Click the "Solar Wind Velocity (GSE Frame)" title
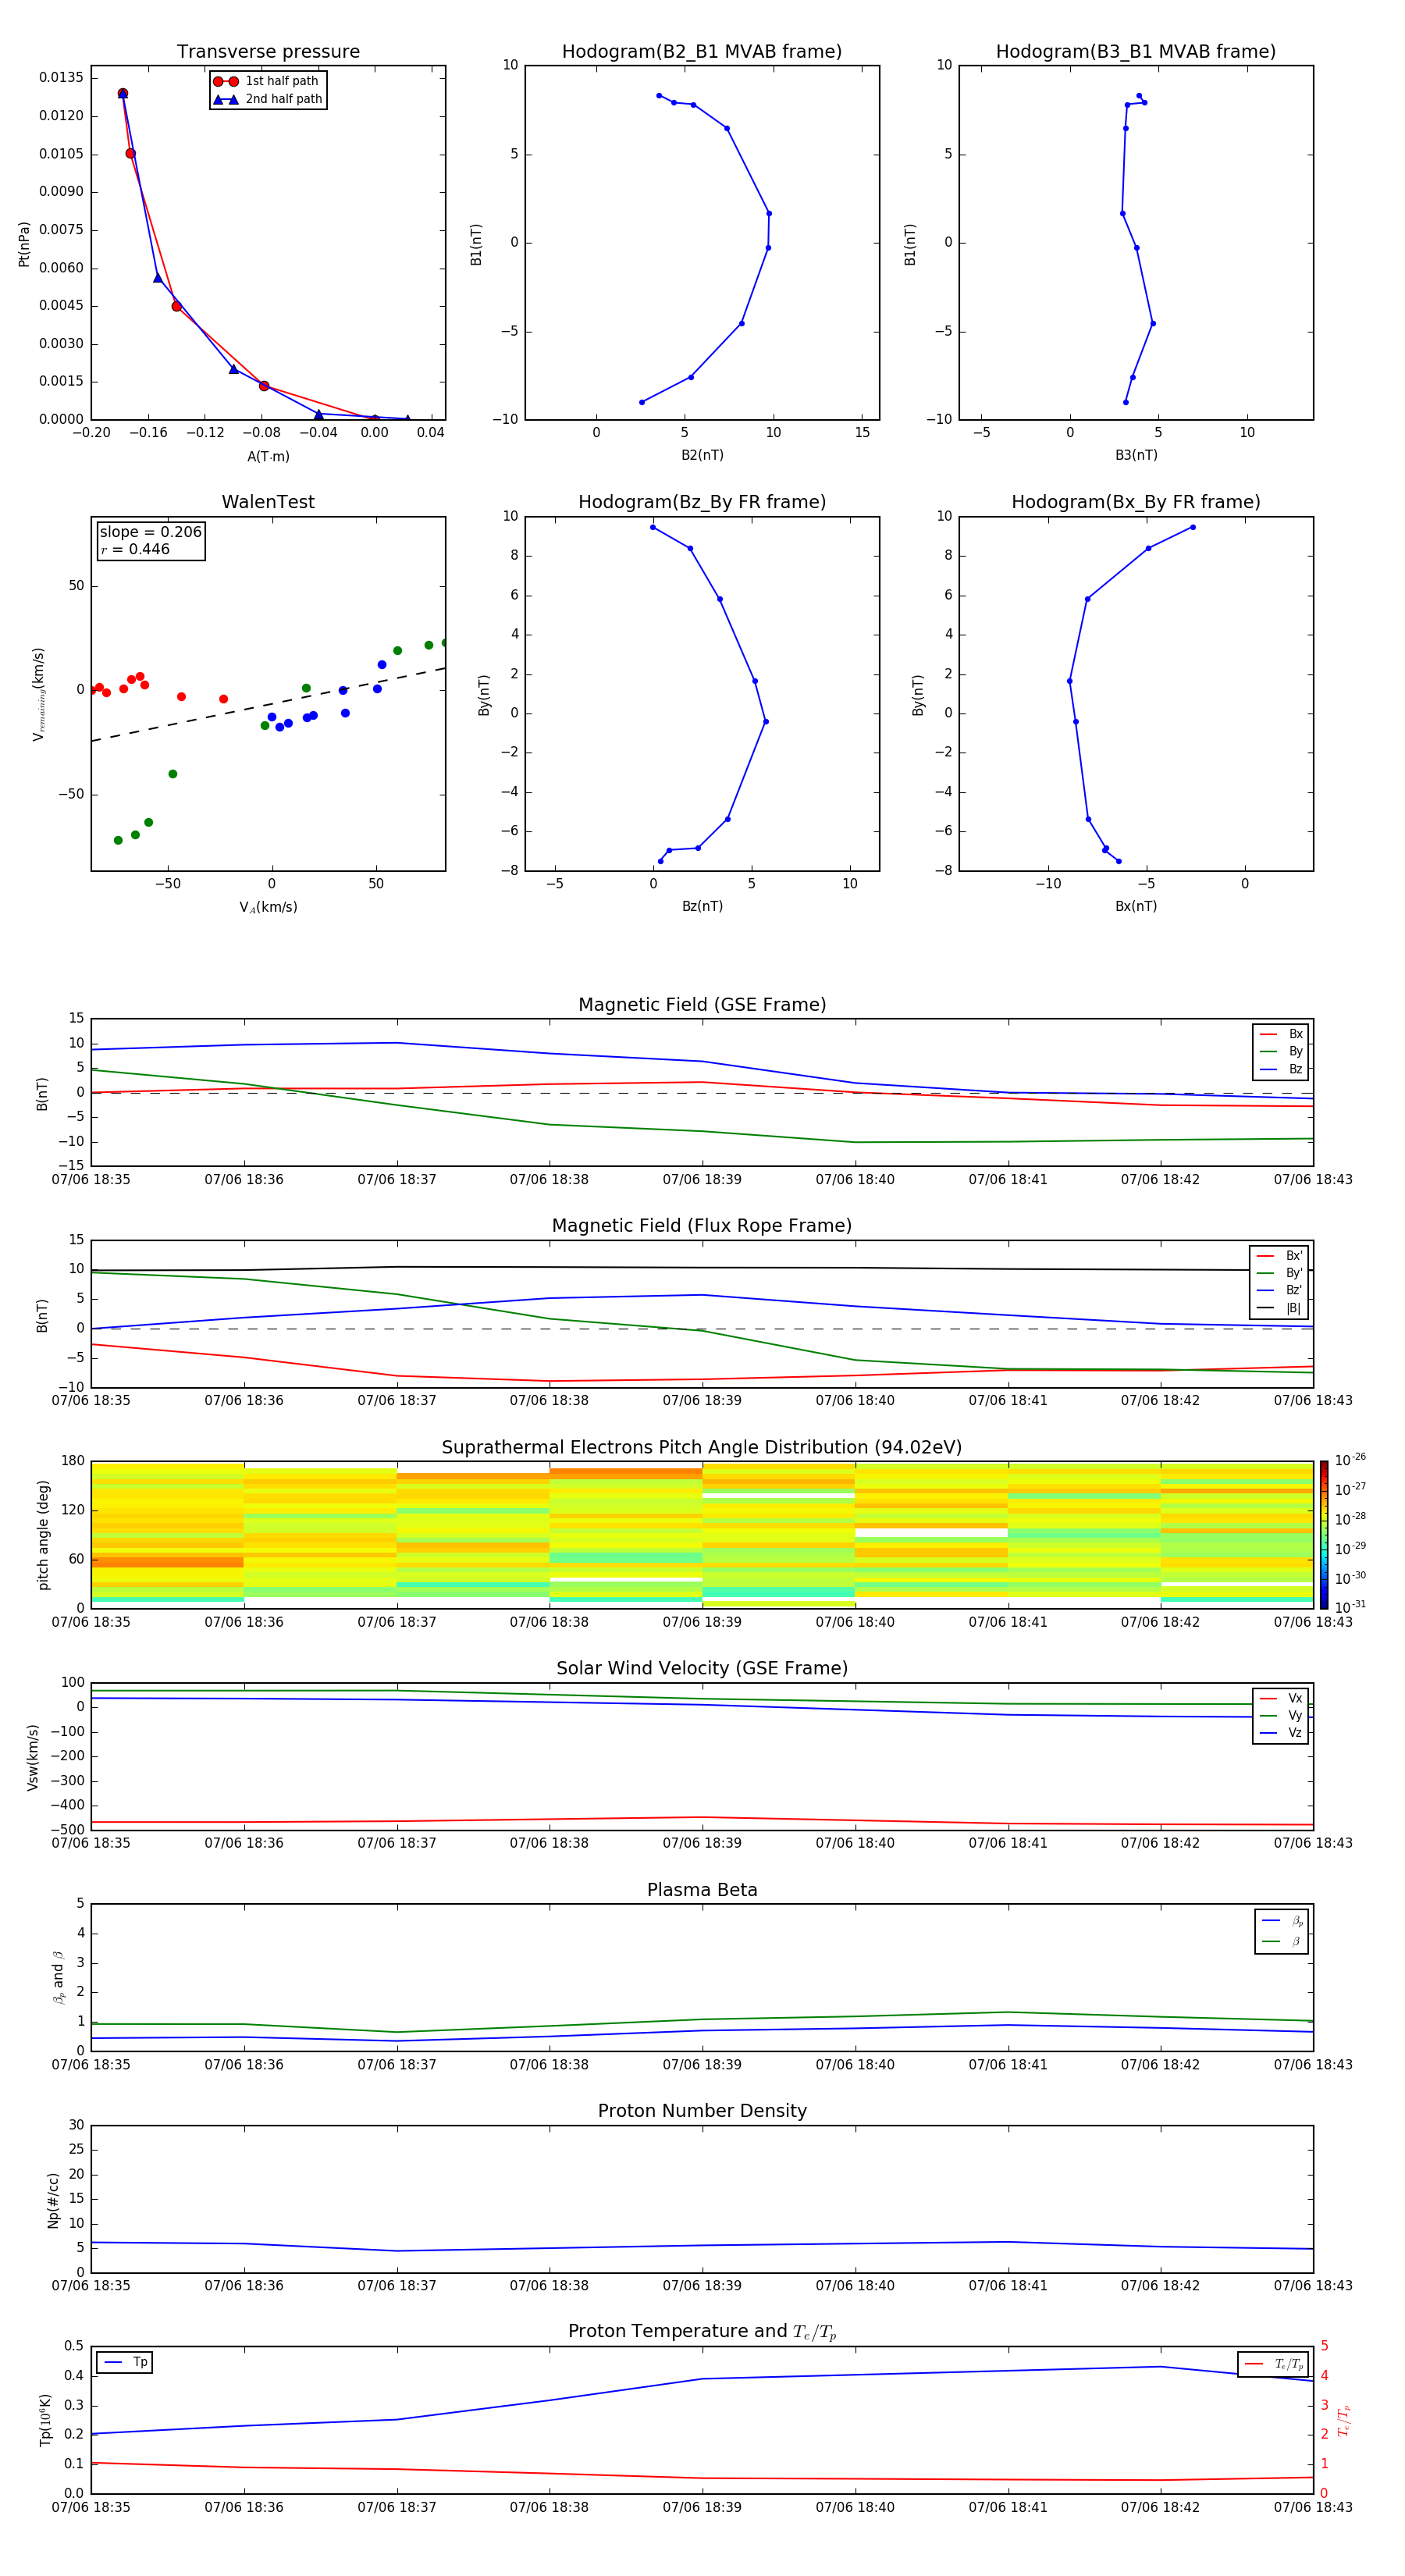Screen dimensions: 1405x2576 tap(702, 1669)
